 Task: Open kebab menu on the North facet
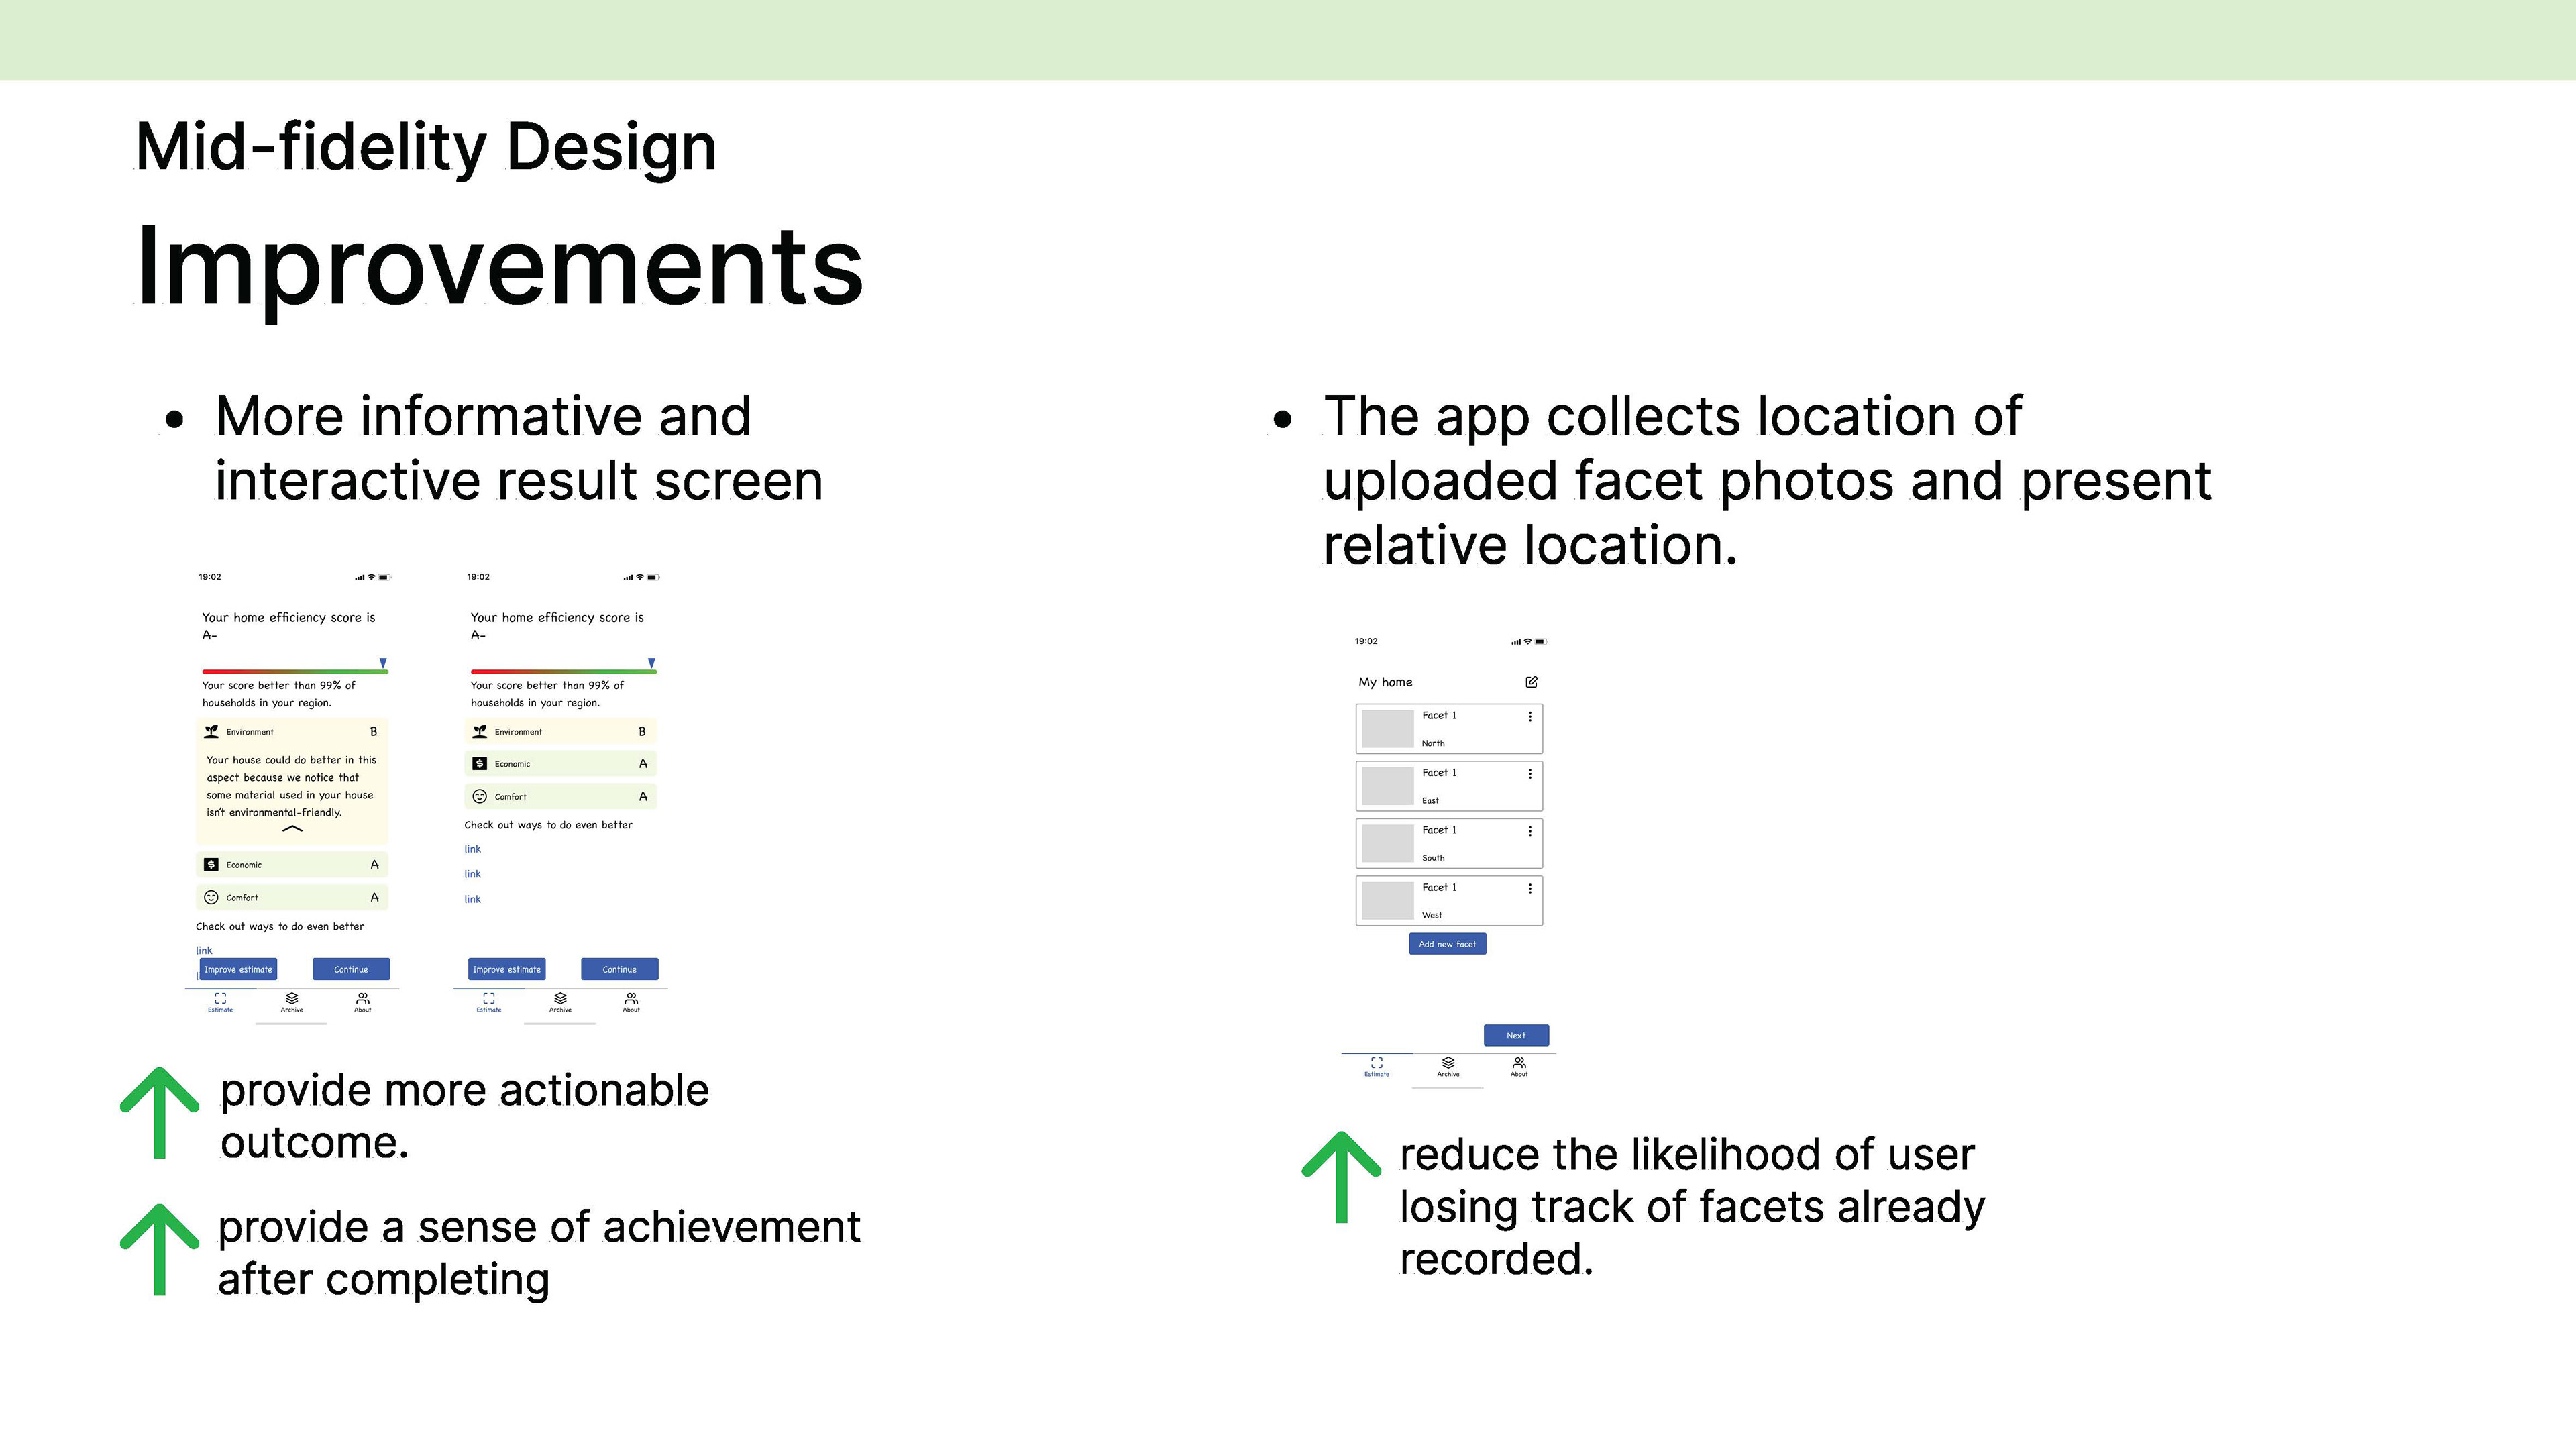point(1530,716)
